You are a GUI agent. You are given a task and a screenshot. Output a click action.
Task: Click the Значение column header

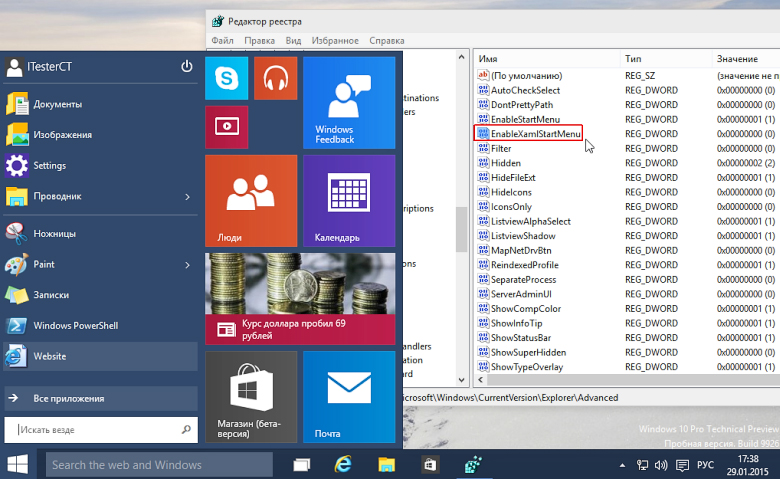pyautogui.click(x=746, y=59)
